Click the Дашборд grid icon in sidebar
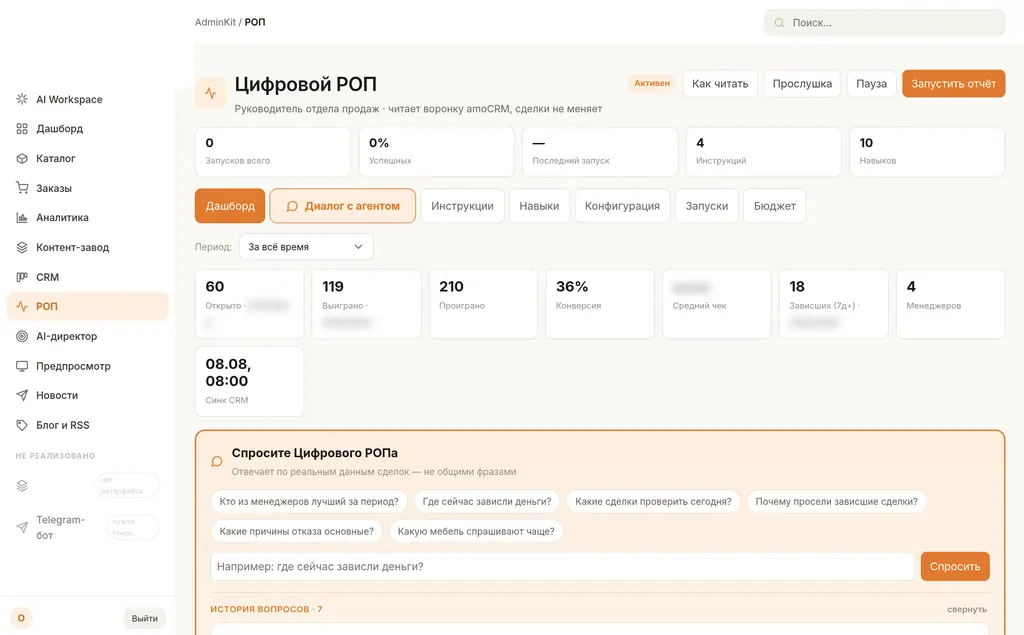Viewport: 1024px width, 635px height. (x=22, y=129)
